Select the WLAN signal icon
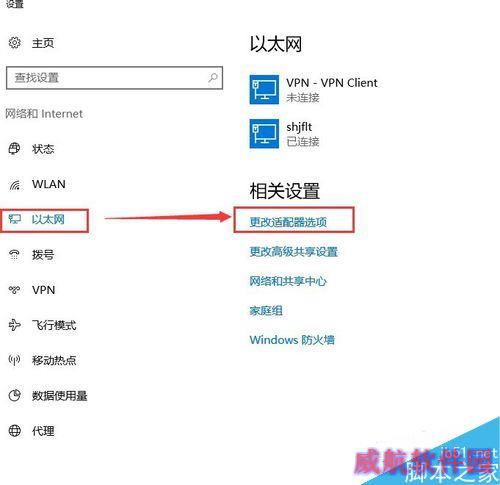 [14, 184]
